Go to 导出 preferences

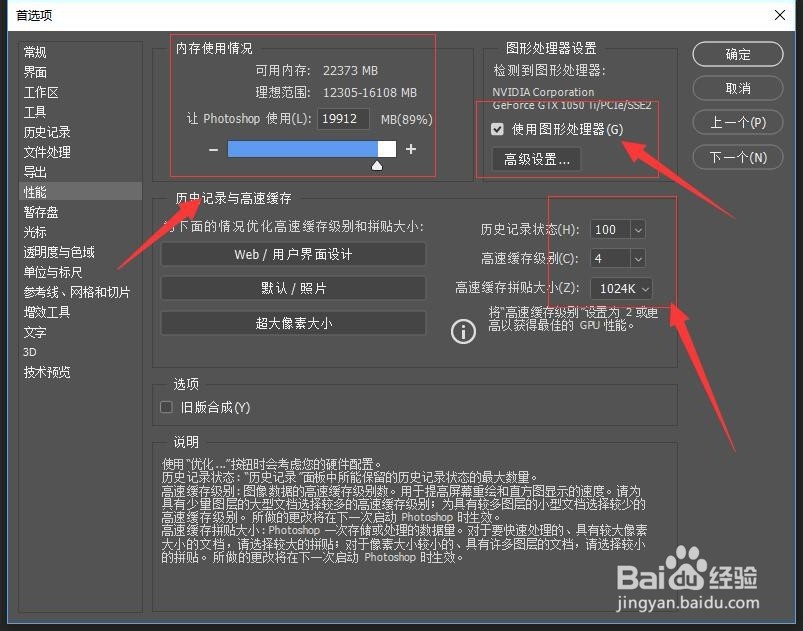(x=35, y=172)
